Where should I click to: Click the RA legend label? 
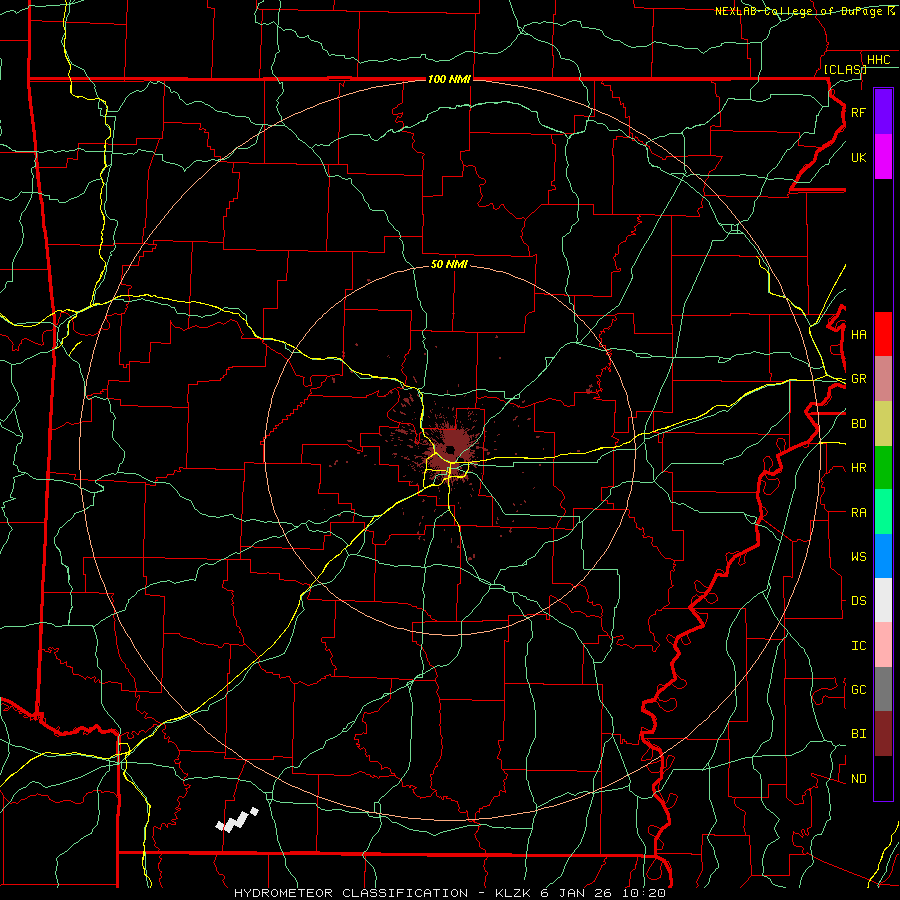[858, 513]
